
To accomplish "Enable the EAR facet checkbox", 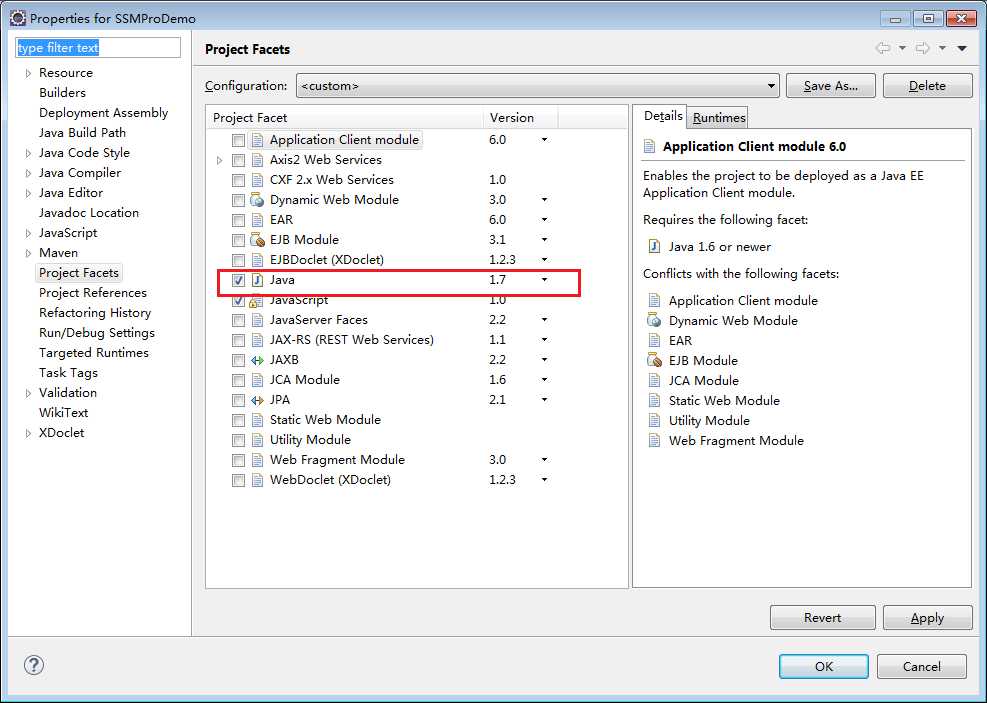I will coord(238,220).
